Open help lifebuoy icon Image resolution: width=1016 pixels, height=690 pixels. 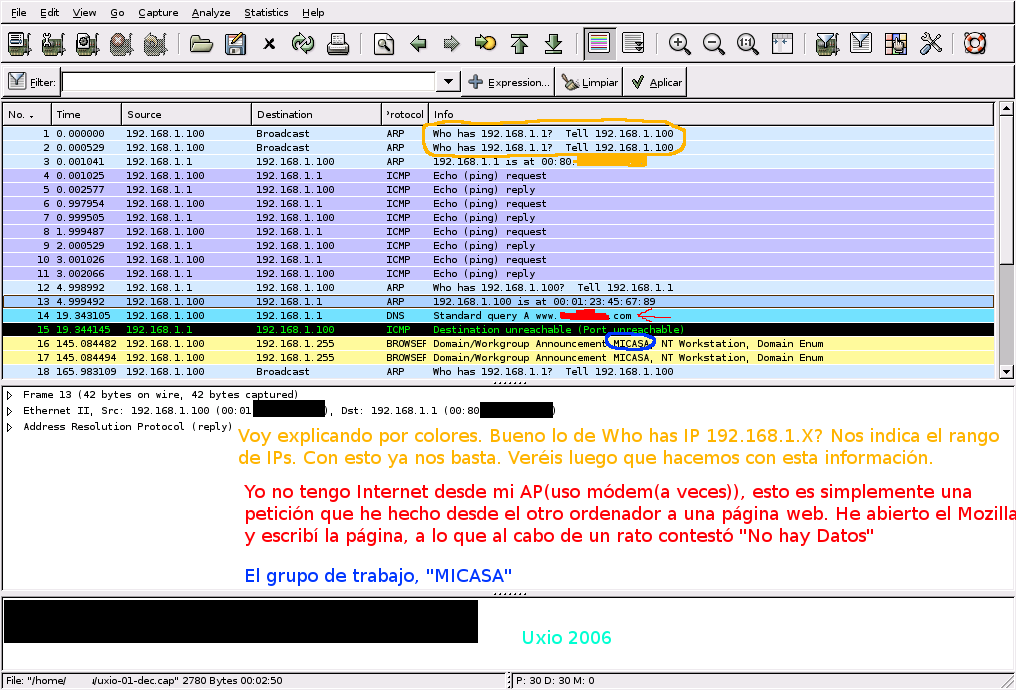pos(975,44)
